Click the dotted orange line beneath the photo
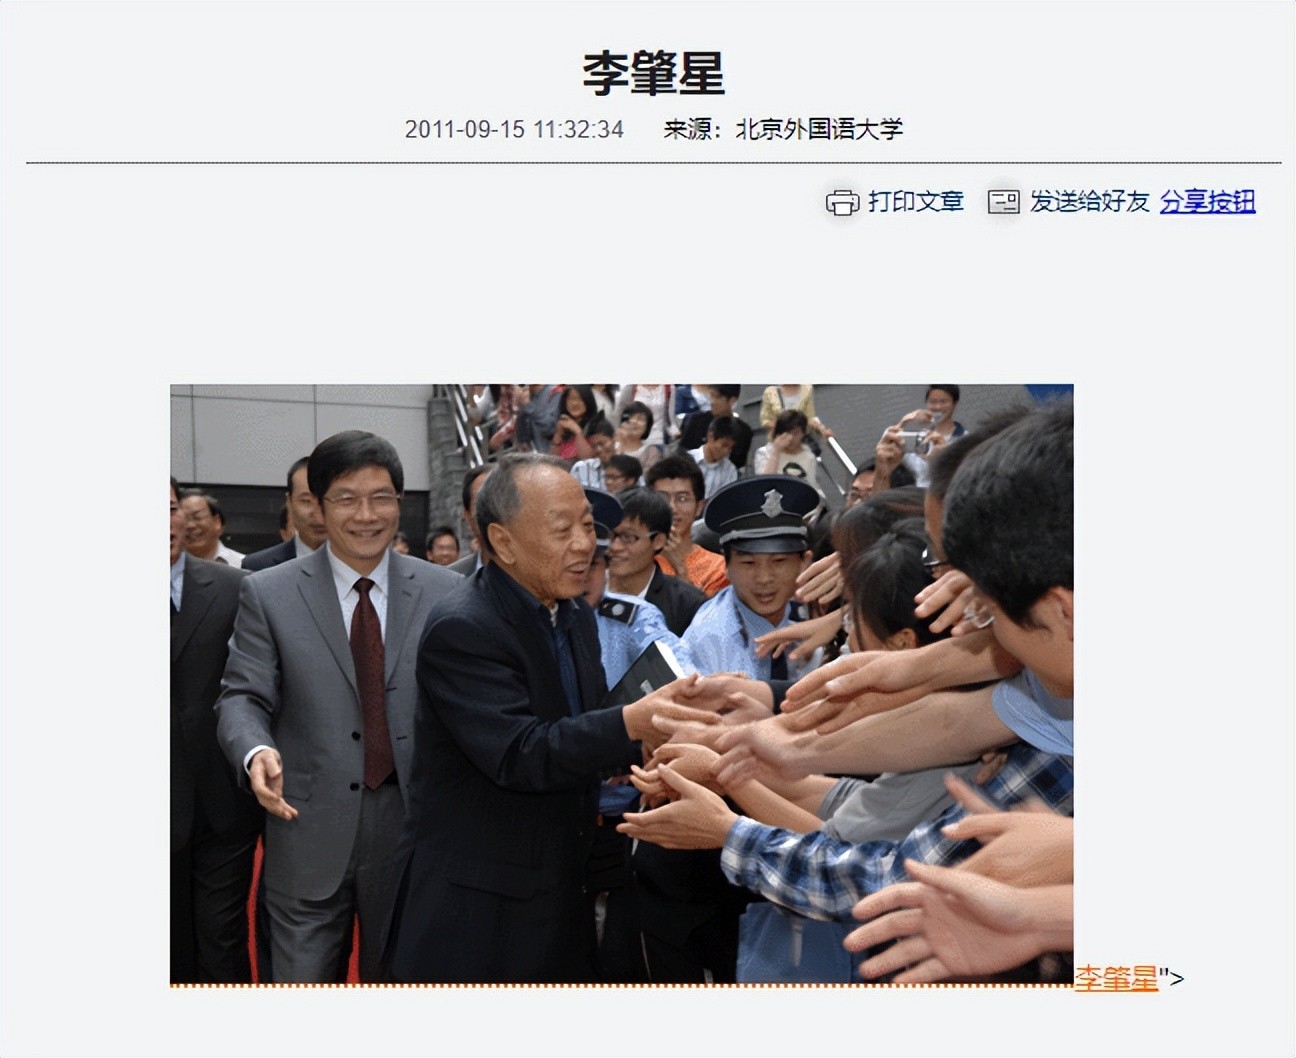 coord(621,986)
